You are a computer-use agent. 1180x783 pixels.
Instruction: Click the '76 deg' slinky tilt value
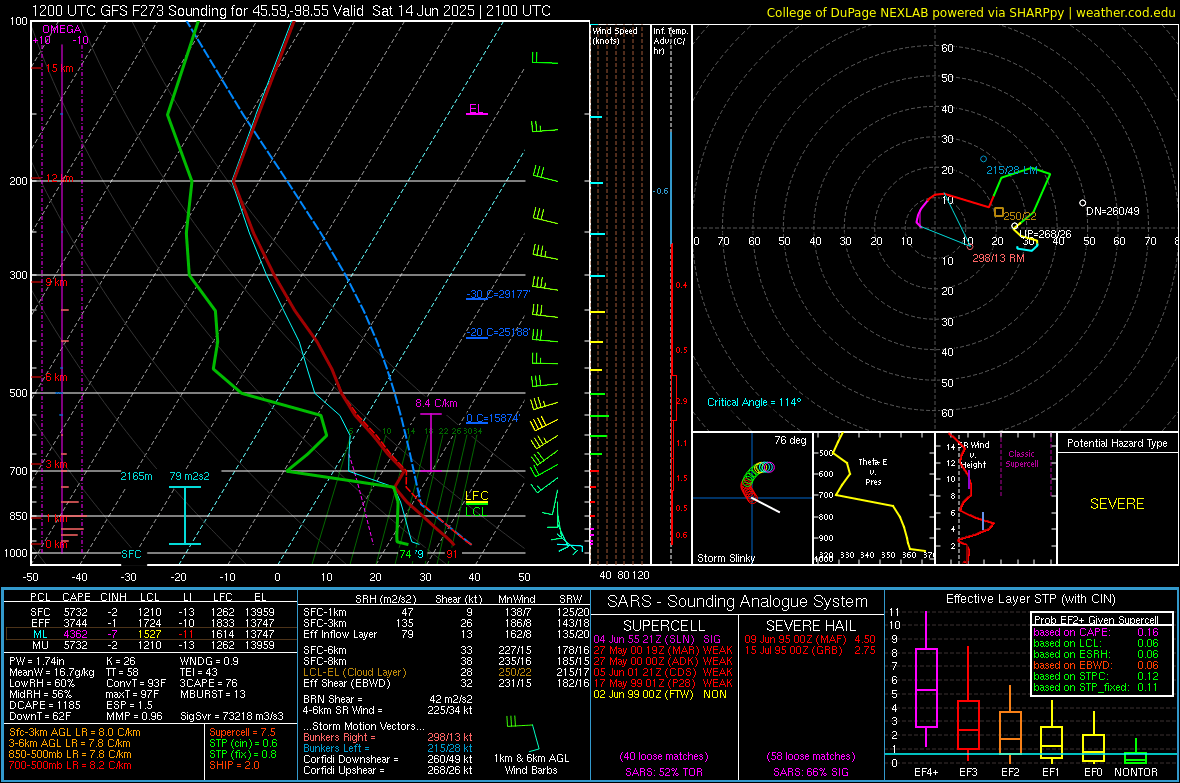(x=790, y=440)
